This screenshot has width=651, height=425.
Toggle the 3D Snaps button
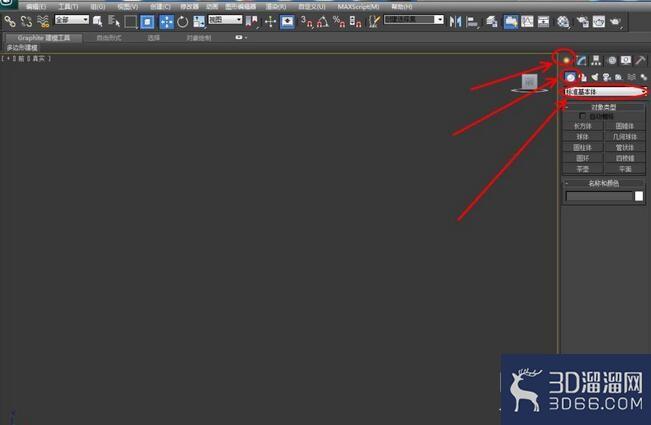pos(306,21)
